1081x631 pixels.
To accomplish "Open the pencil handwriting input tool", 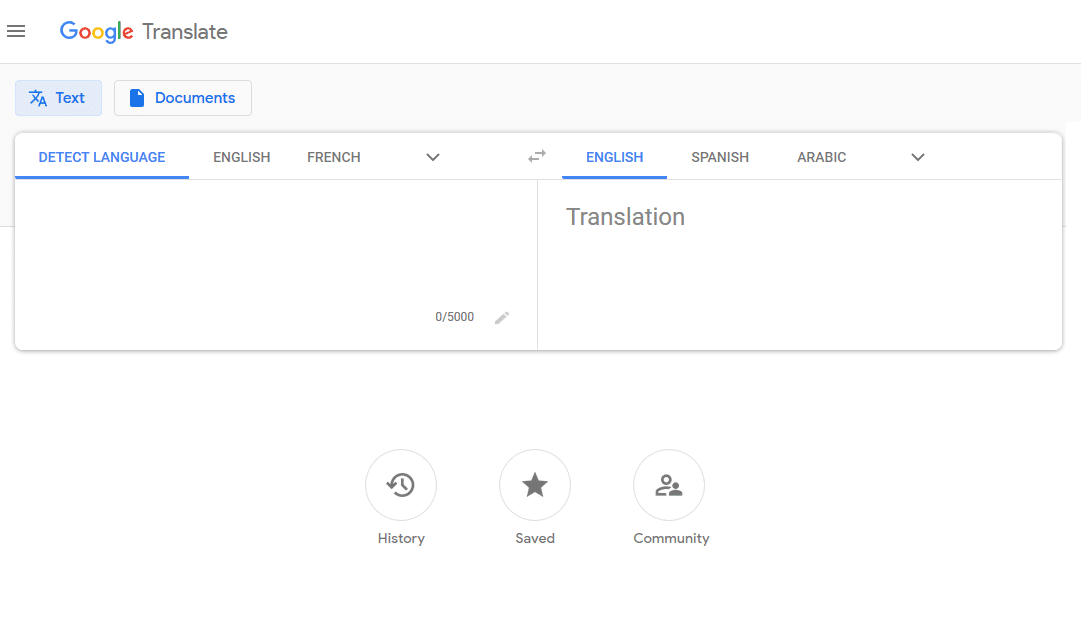I will coord(502,318).
